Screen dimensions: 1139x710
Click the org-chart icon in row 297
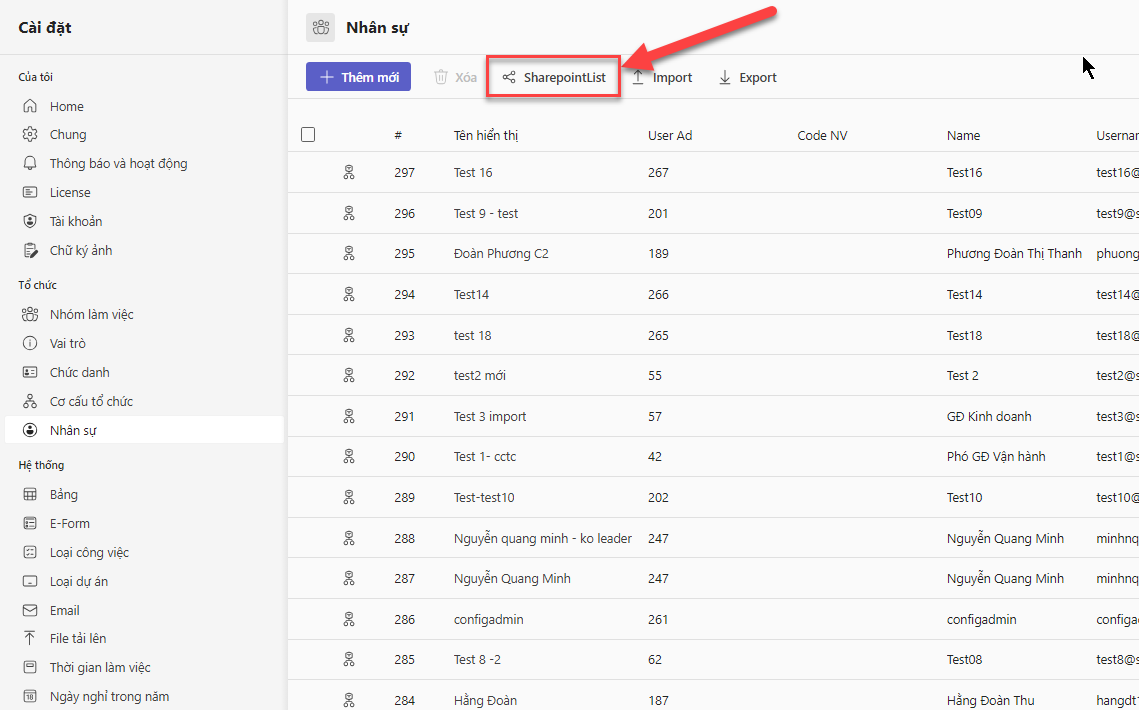[349, 173]
